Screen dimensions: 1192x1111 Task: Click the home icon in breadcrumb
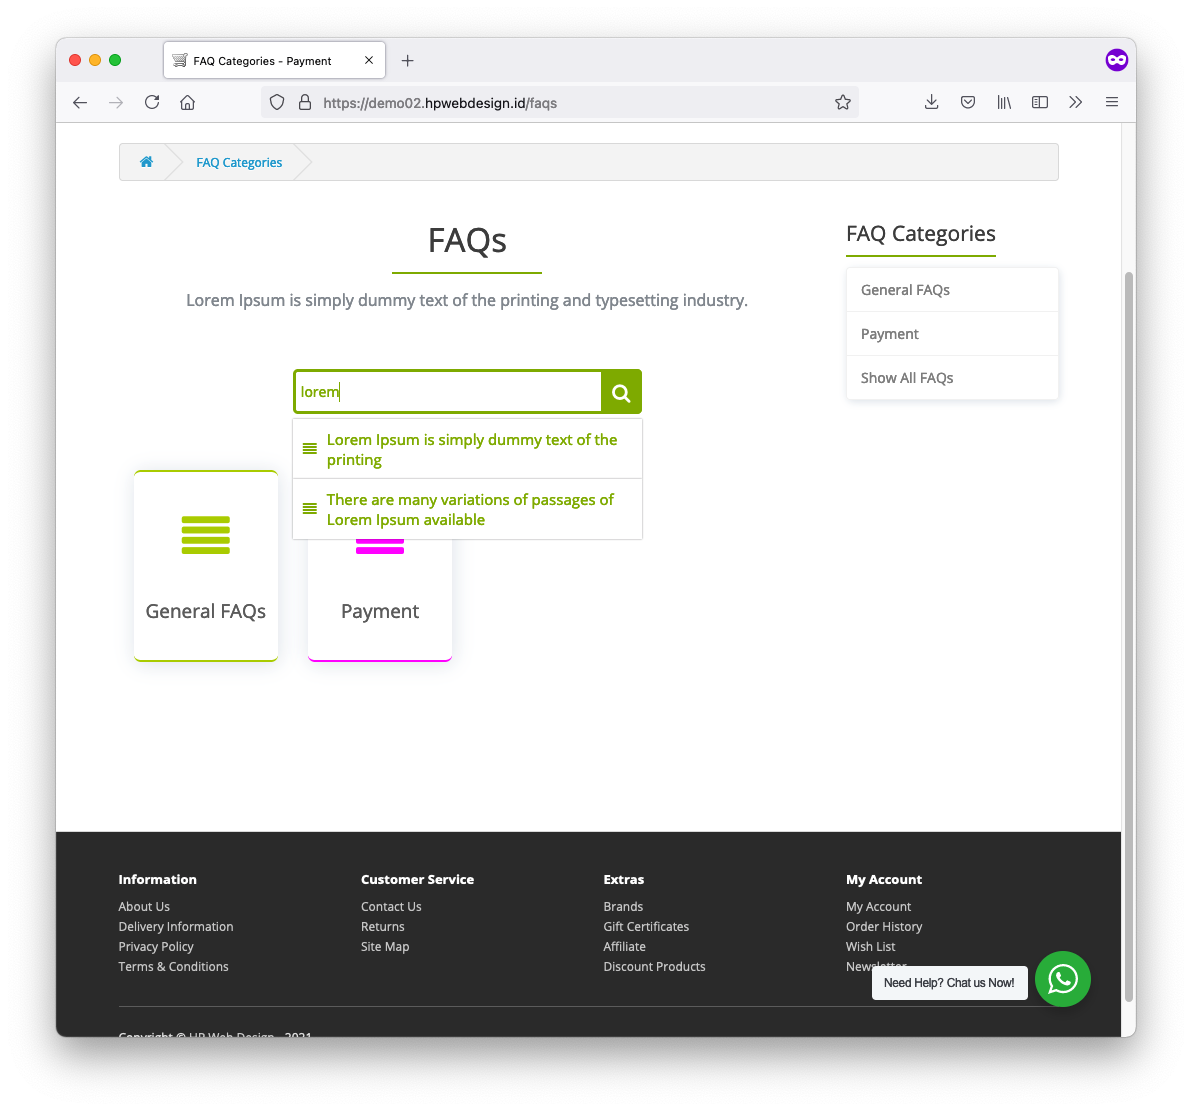coord(146,162)
